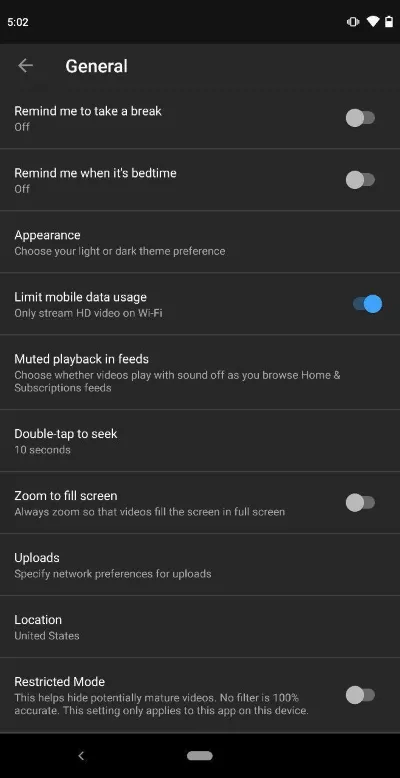This screenshot has width=400, height=778.
Task: Tap the back arrow beside General
Action: tap(25, 65)
